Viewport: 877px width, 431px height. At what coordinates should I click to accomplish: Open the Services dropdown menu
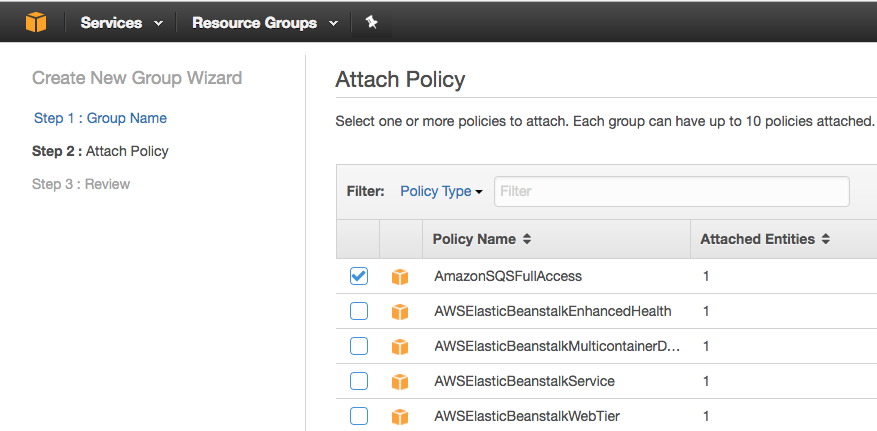121,22
